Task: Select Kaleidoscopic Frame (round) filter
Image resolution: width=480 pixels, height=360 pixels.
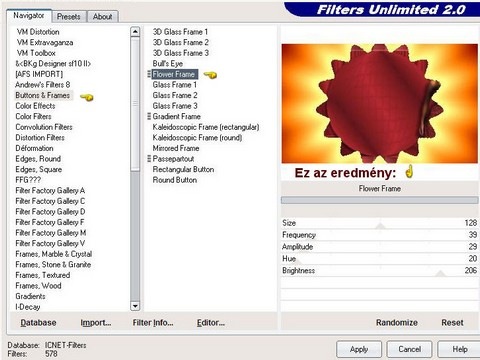Action: coord(197,138)
